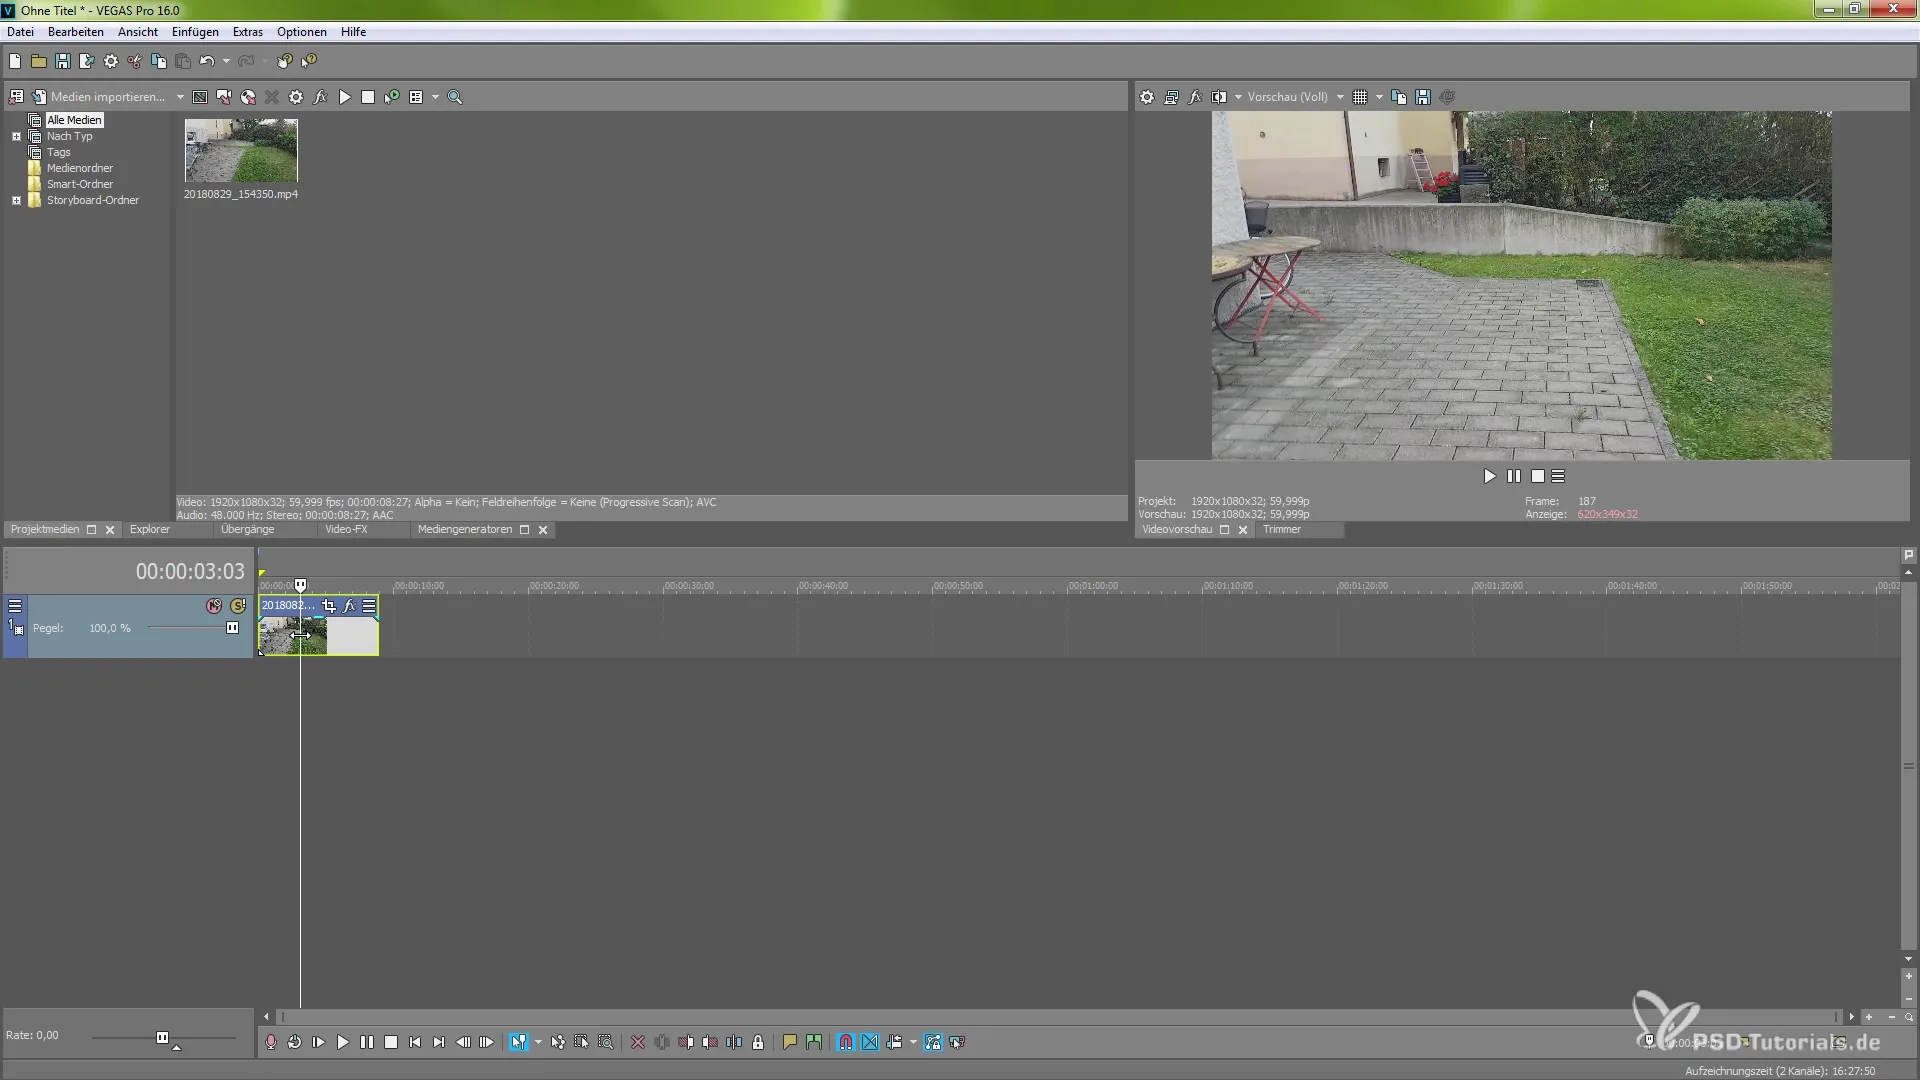
Task: Switch to the Mediengeneratoren tab
Action: click(465, 530)
